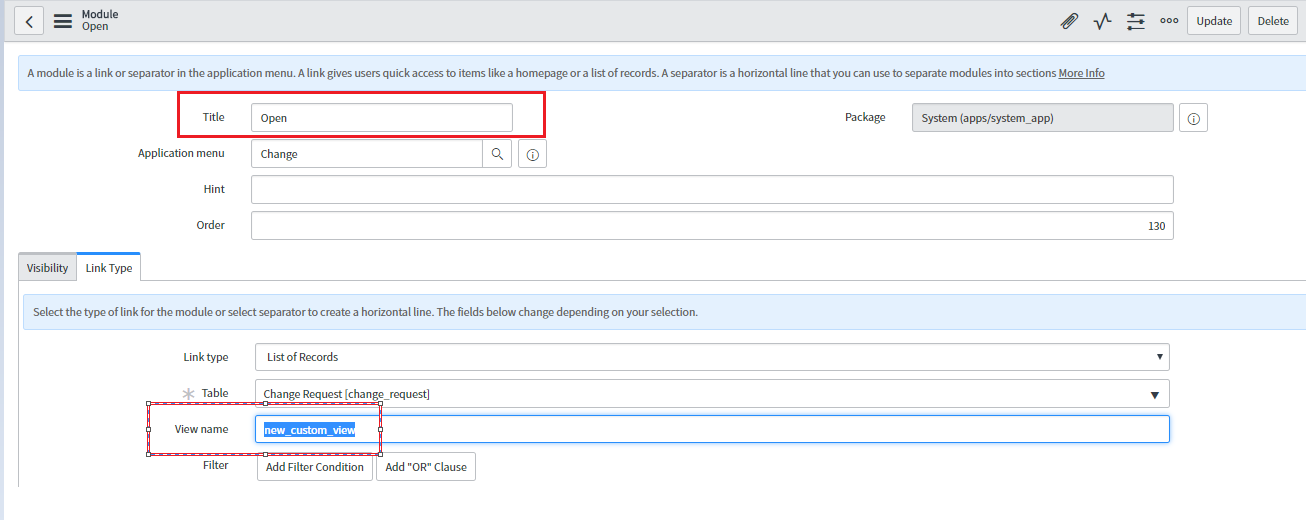
Task: Expand the Link type dropdown
Action: 711,357
